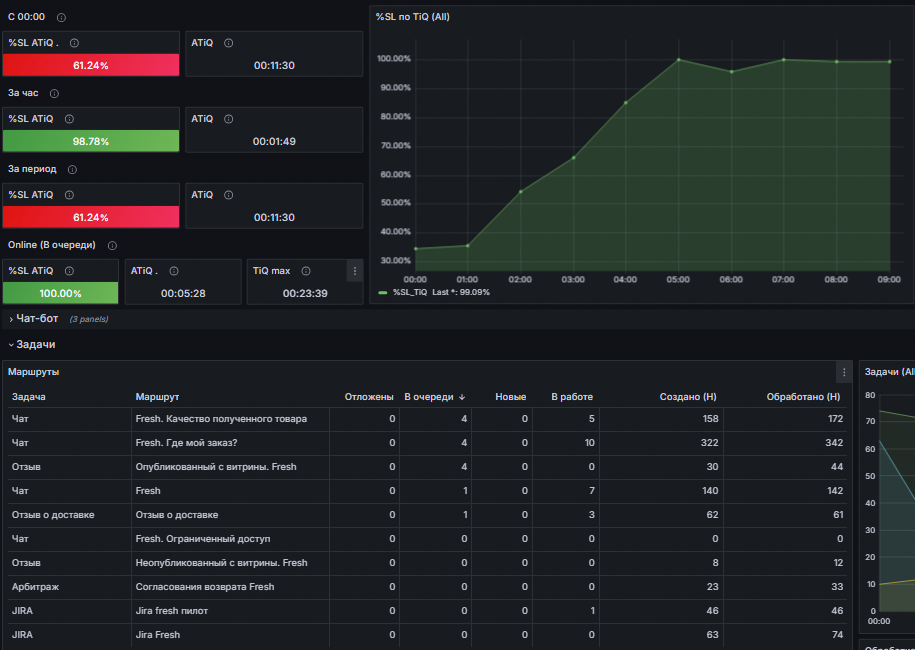Click info icon on ATiQ 00:01:49 panel

[x=229, y=119]
